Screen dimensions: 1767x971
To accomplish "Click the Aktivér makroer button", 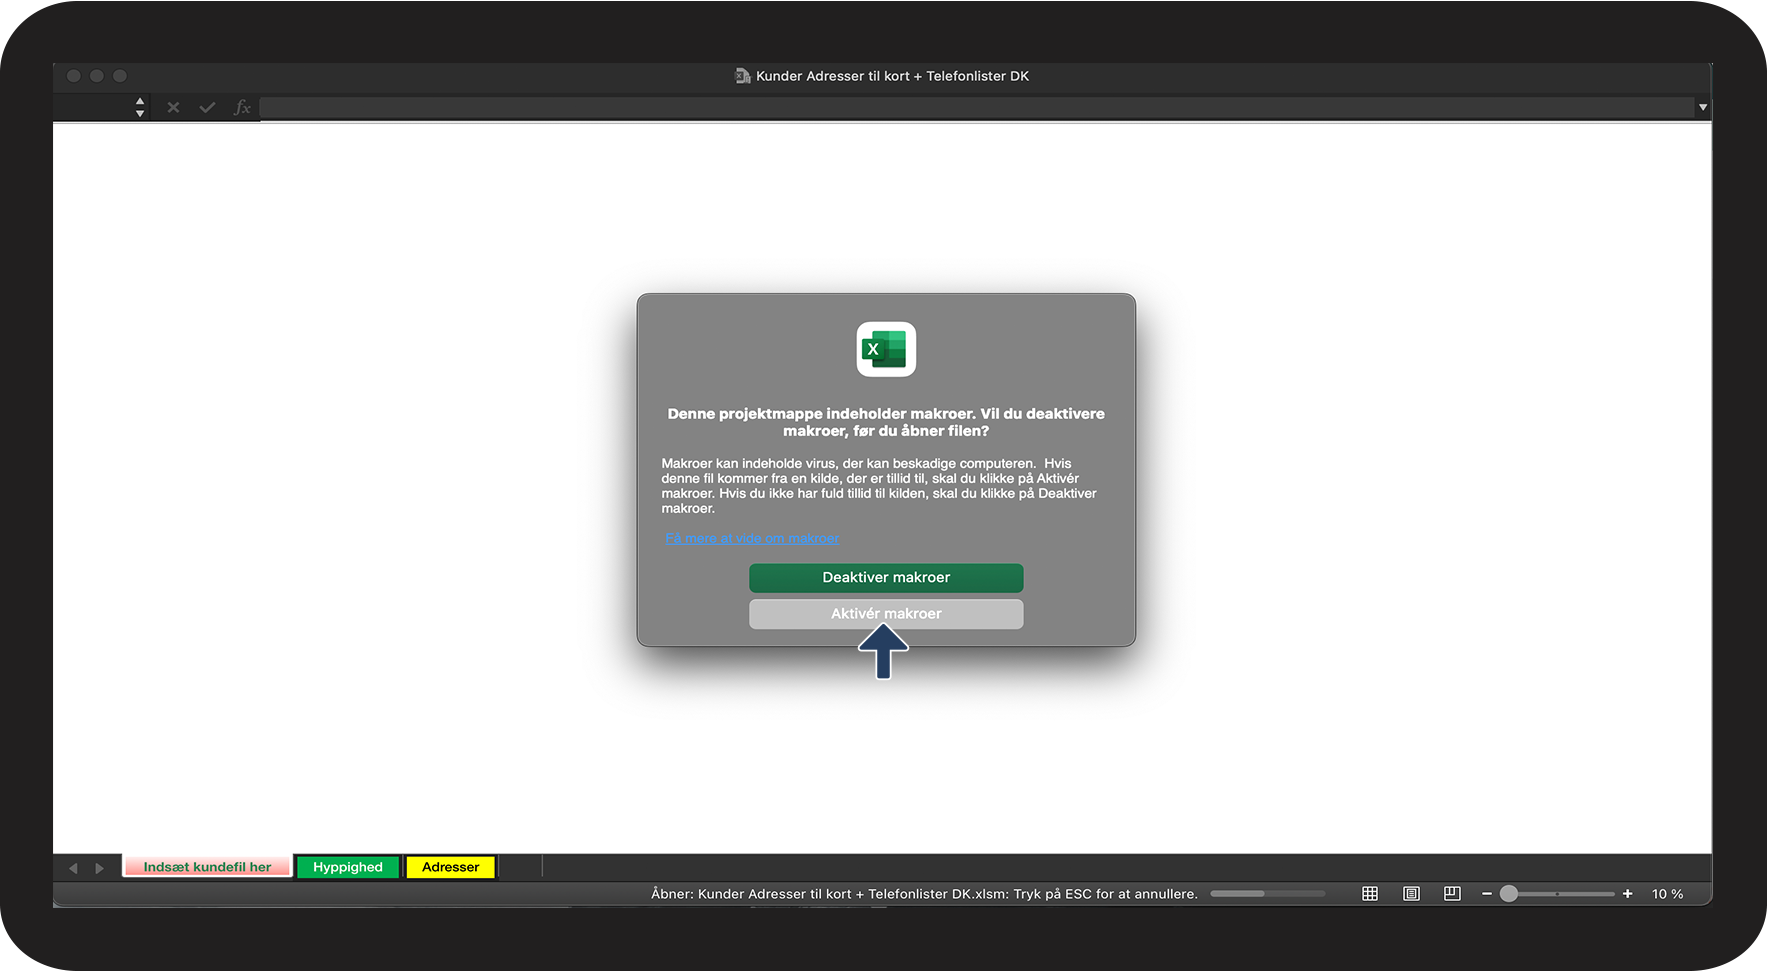I will tap(886, 613).
